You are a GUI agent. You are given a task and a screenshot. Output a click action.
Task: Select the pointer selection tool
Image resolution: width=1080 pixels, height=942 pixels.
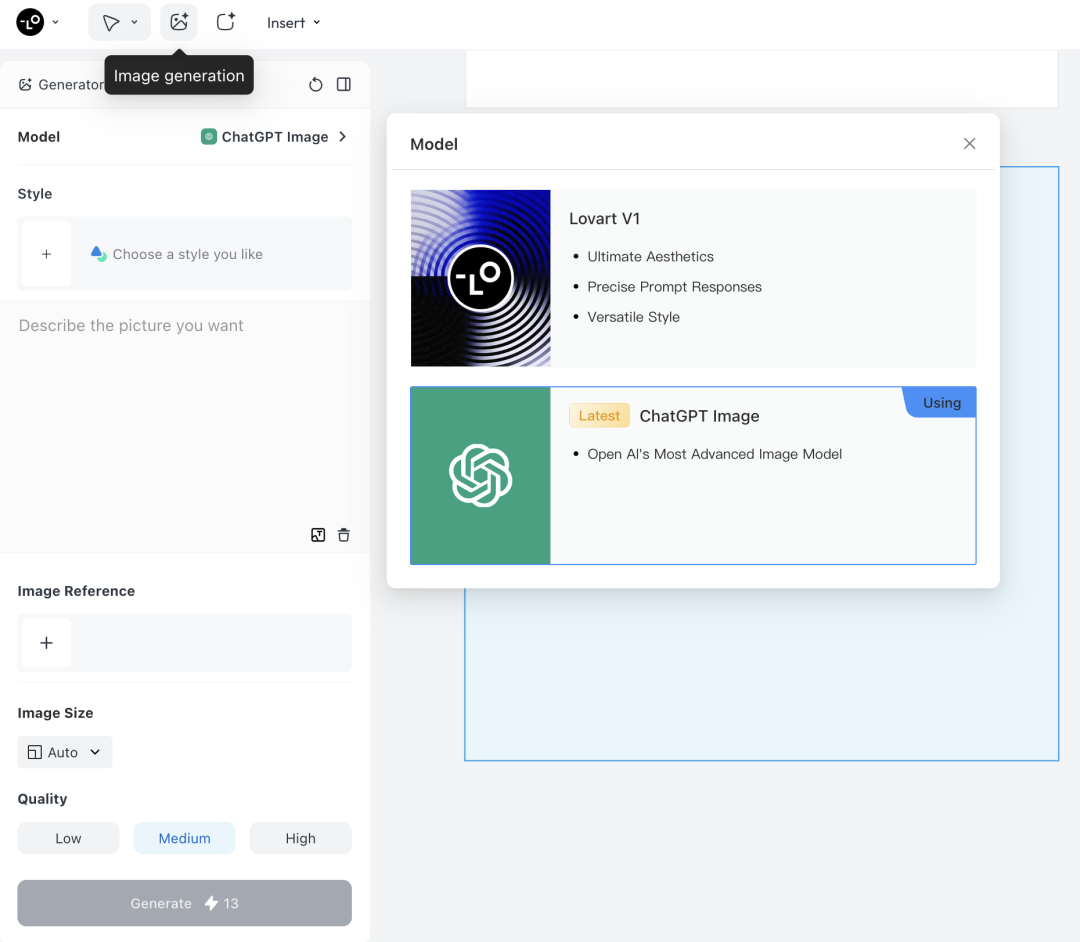110,23
